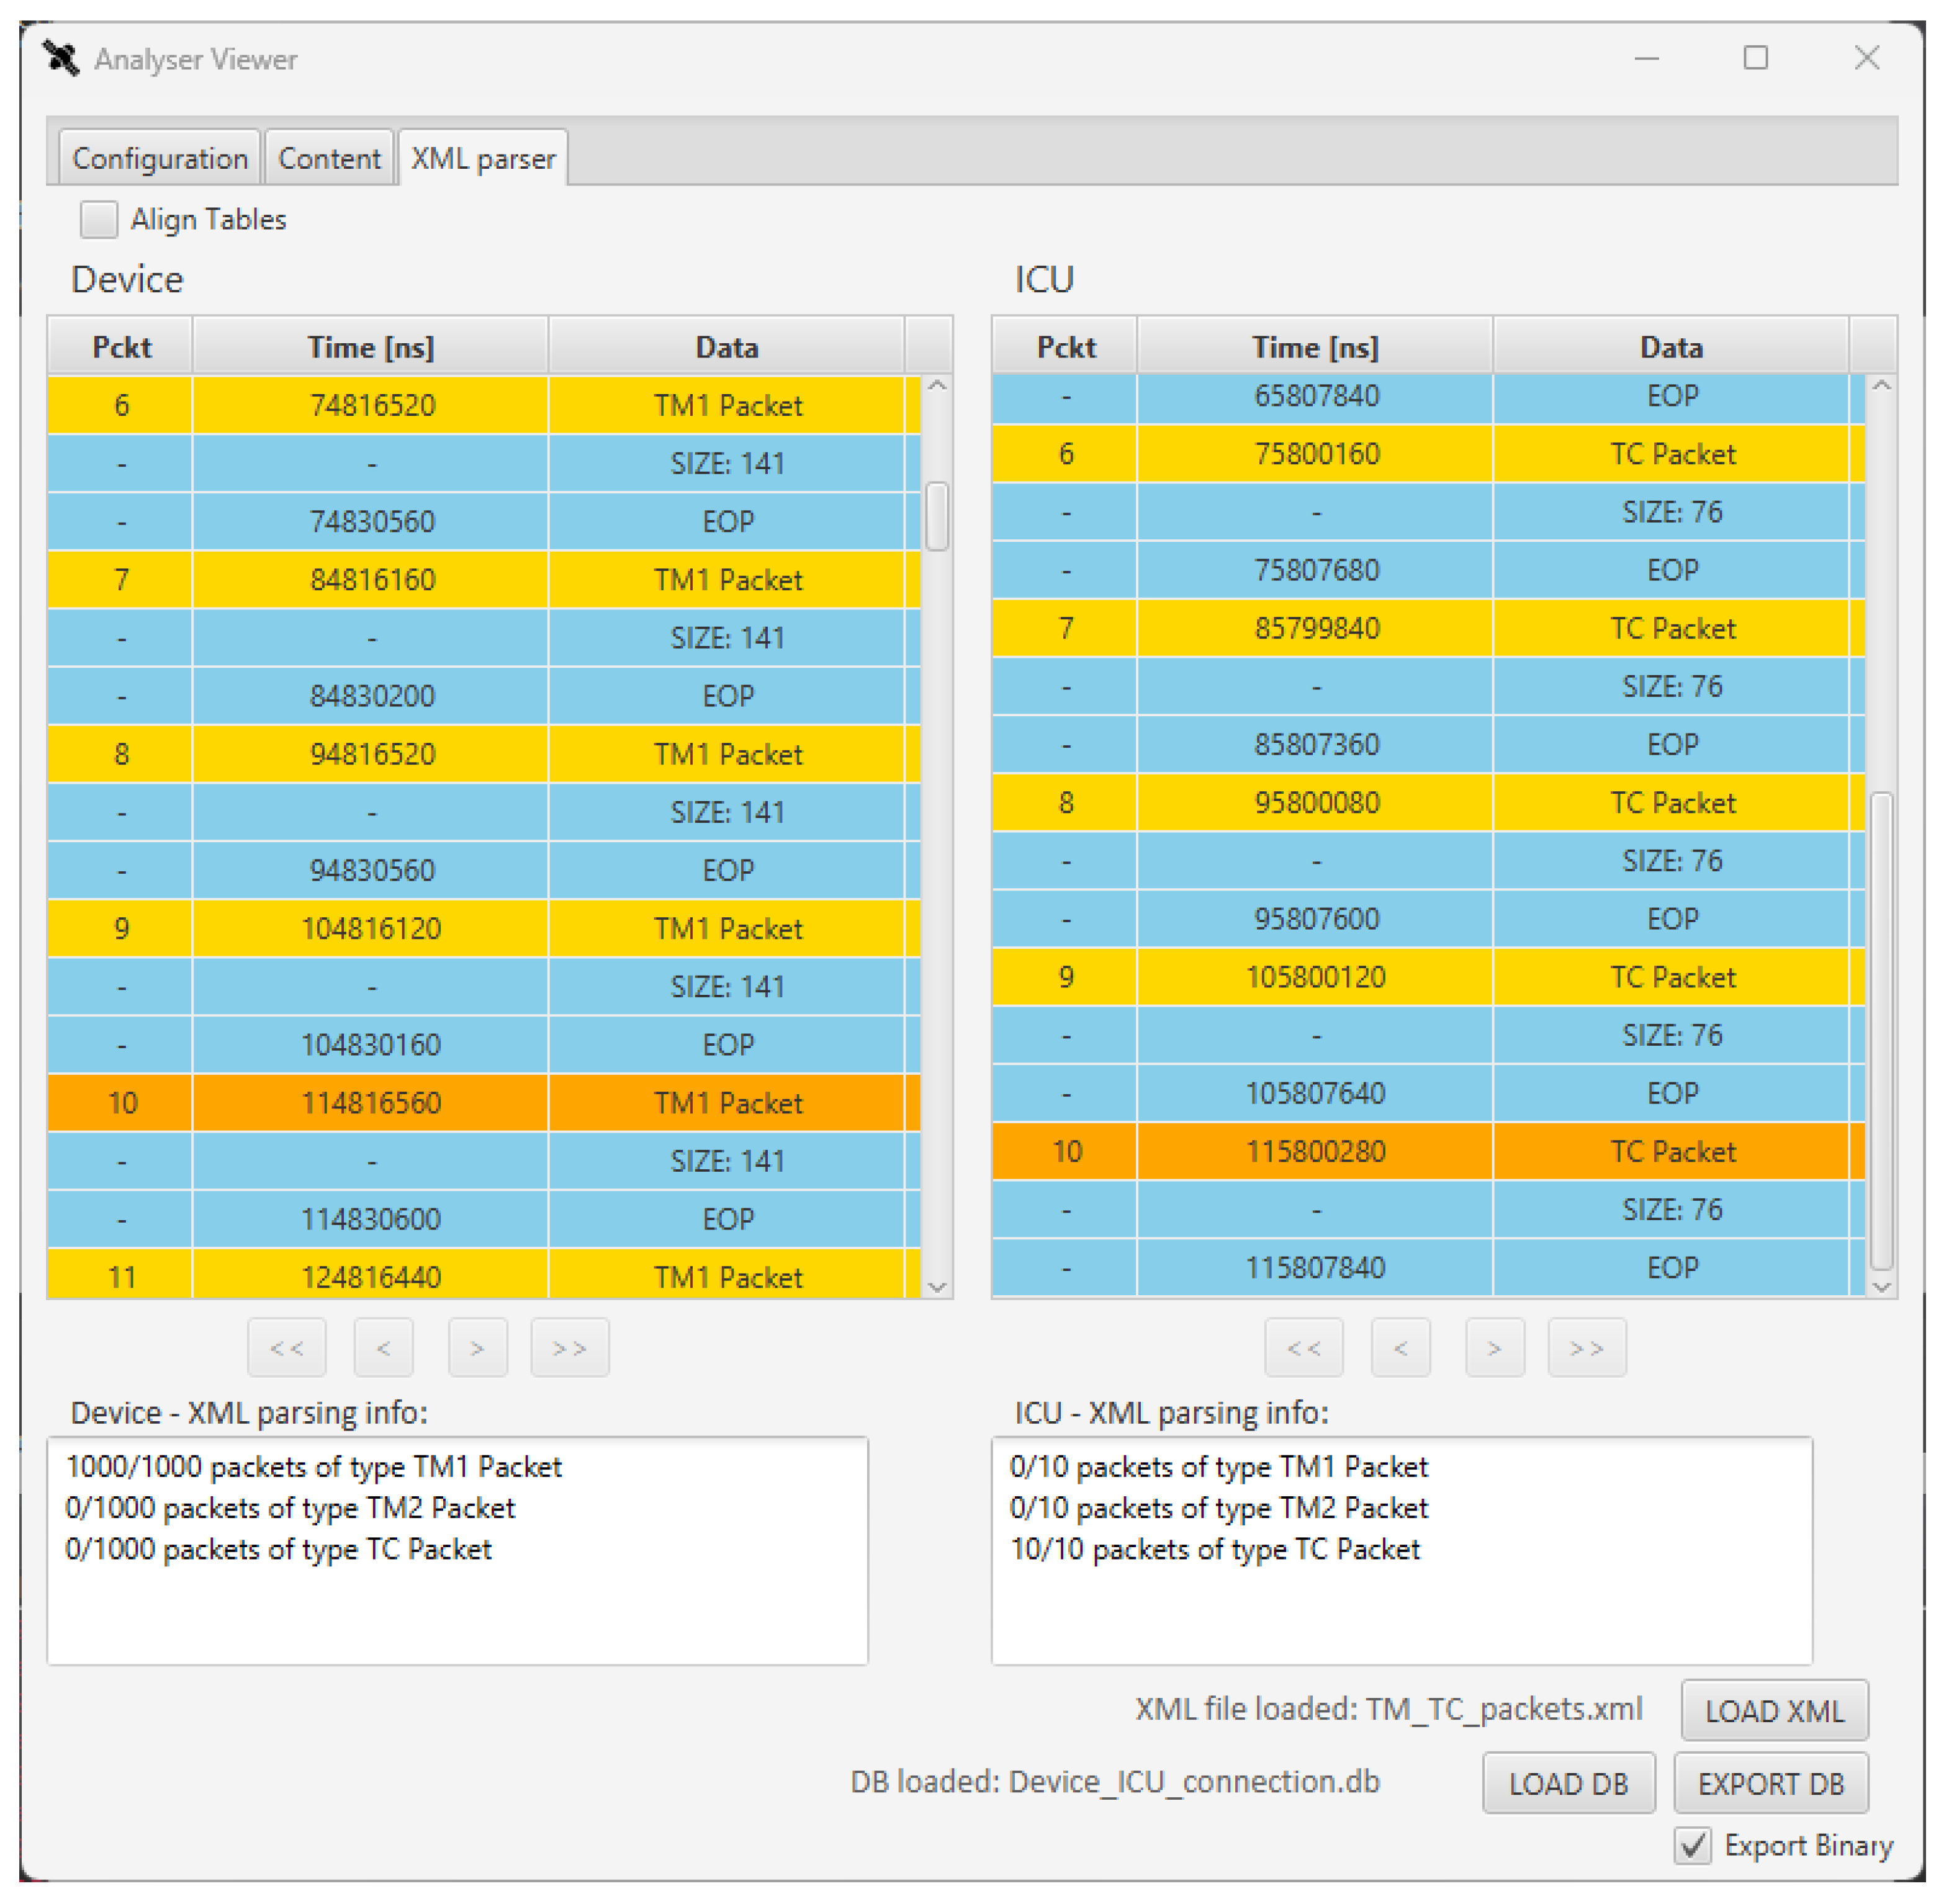The image size is (1949, 1904).
Task: Open the Content tab
Action: pyautogui.click(x=329, y=158)
